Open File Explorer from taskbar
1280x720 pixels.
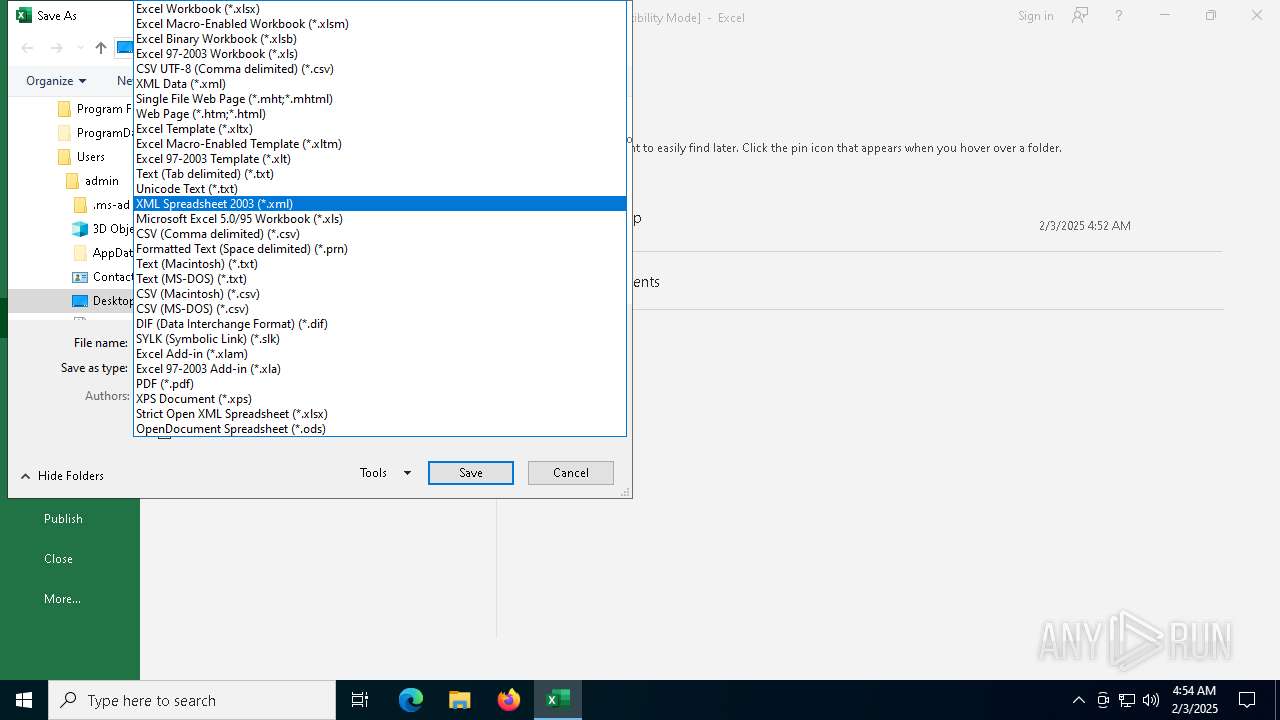pos(460,700)
